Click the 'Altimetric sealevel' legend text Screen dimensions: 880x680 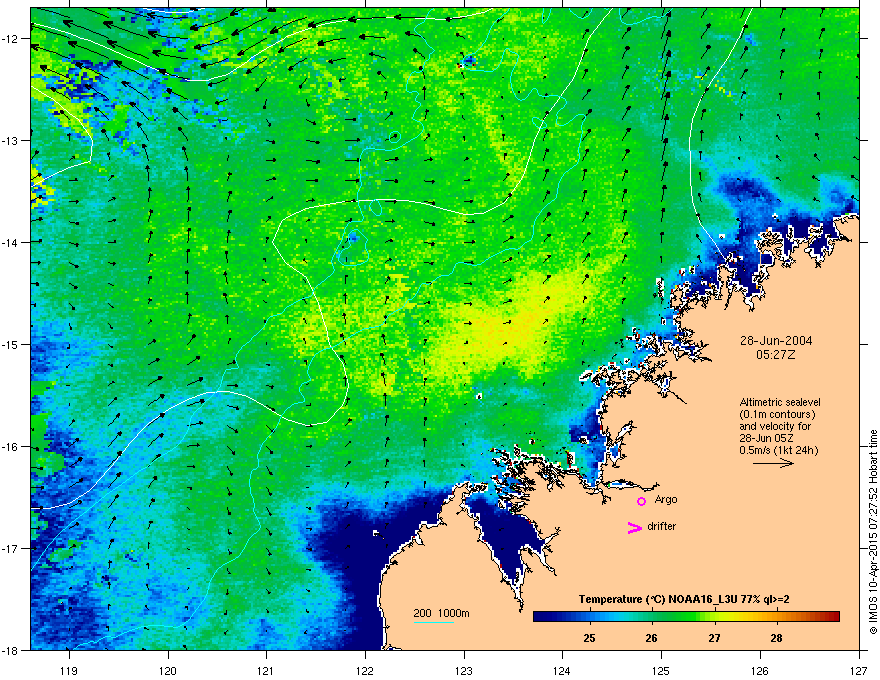point(780,402)
